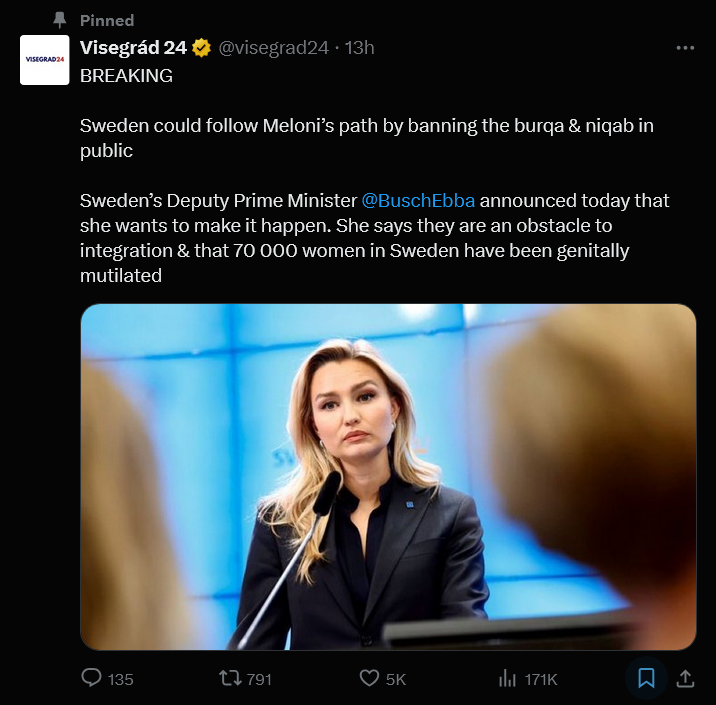The width and height of the screenshot is (716, 705).
Task: Toggle the bookmark on this post
Action: click(x=646, y=678)
